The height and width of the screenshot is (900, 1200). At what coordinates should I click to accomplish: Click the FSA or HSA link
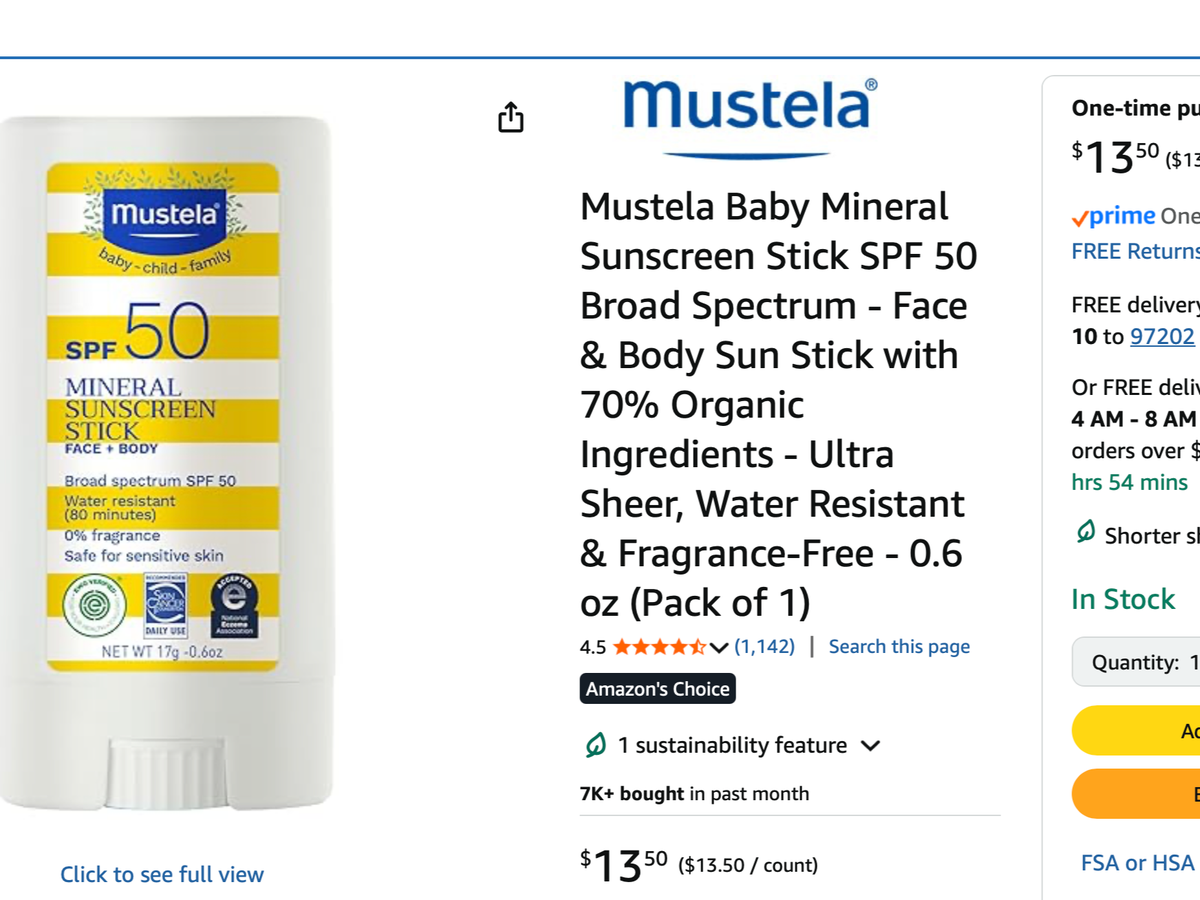pyautogui.click(x=1138, y=862)
